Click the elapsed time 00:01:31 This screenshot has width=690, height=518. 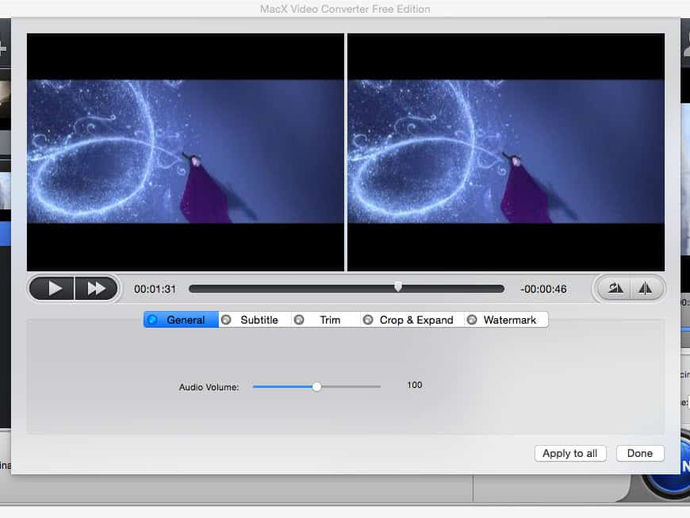pos(155,289)
